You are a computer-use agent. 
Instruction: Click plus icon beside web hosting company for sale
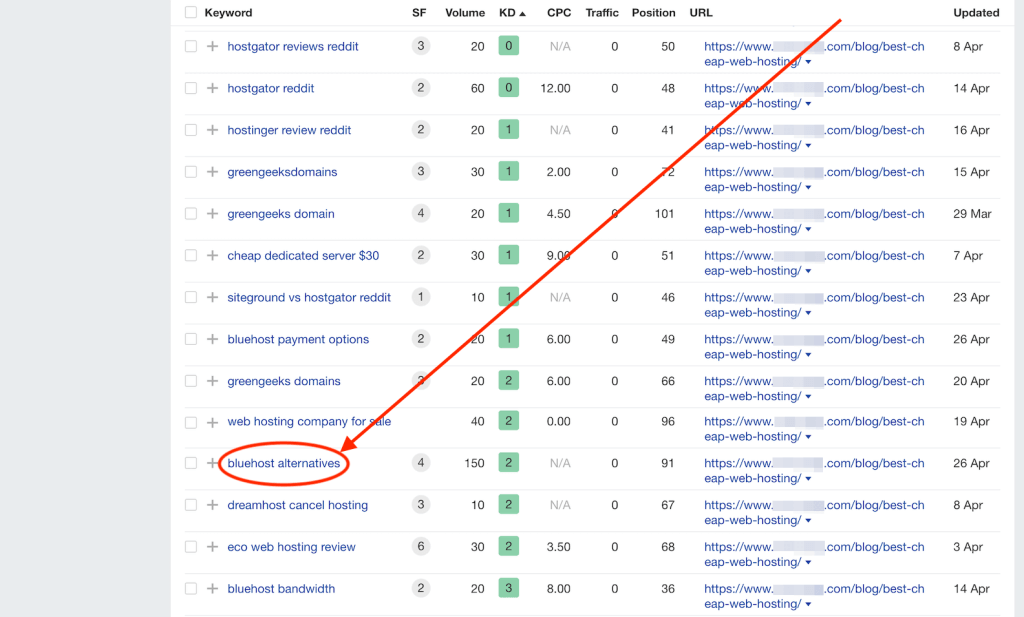click(212, 422)
